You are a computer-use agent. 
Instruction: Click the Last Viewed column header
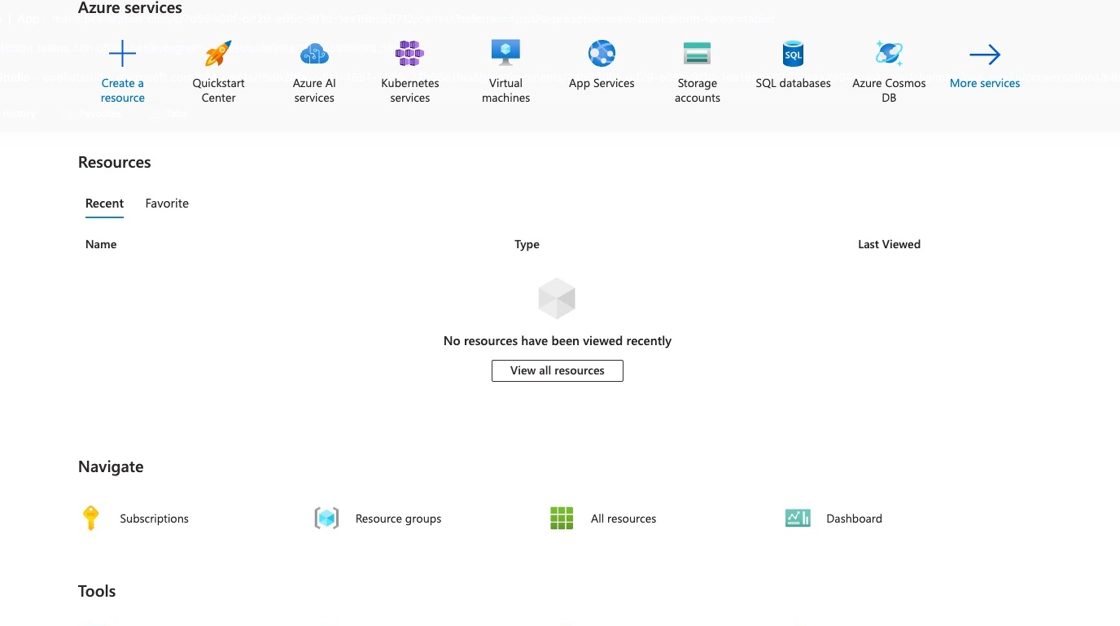(888, 244)
